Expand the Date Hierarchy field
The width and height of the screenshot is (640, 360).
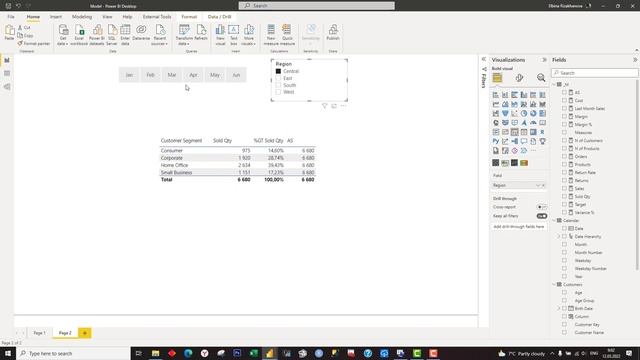click(559, 236)
